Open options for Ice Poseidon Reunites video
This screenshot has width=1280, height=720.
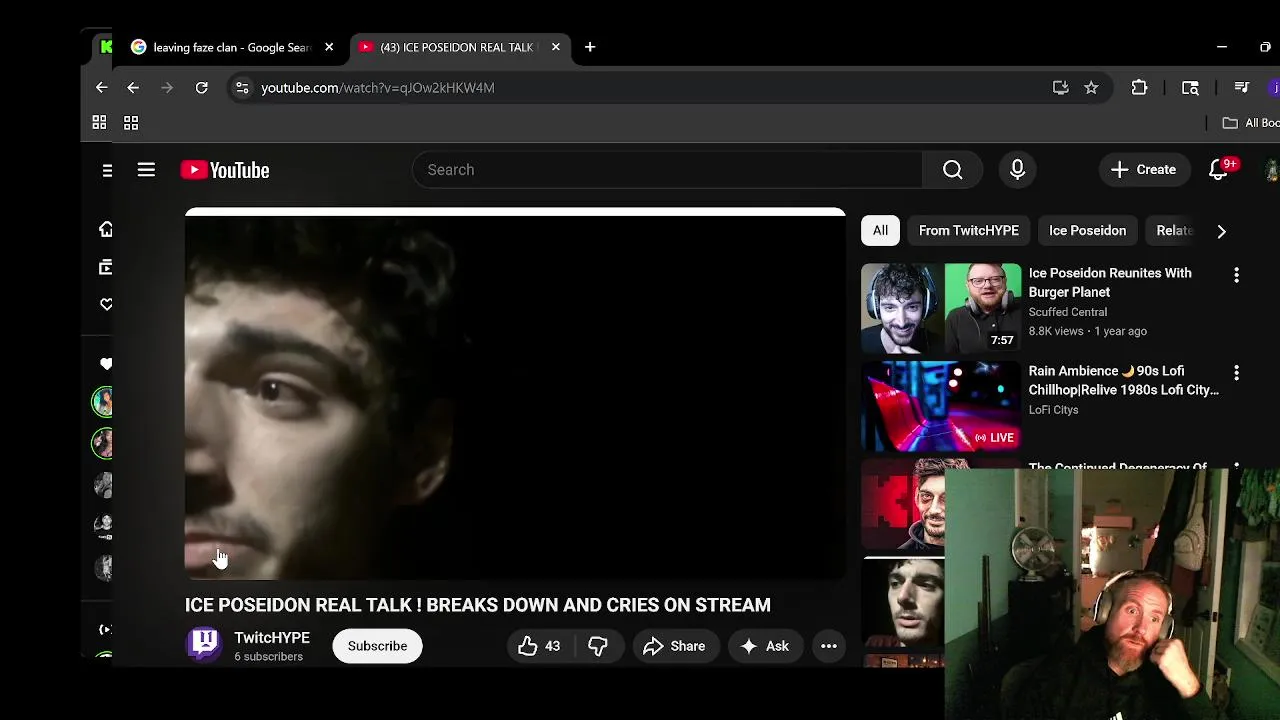click(x=1236, y=275)
